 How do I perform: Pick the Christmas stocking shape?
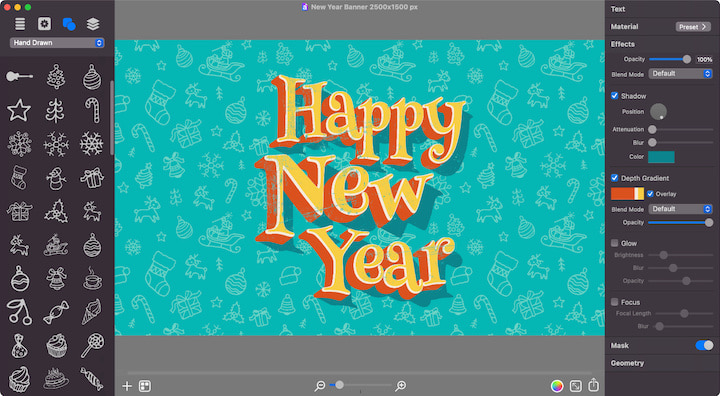tap(19, 178)
